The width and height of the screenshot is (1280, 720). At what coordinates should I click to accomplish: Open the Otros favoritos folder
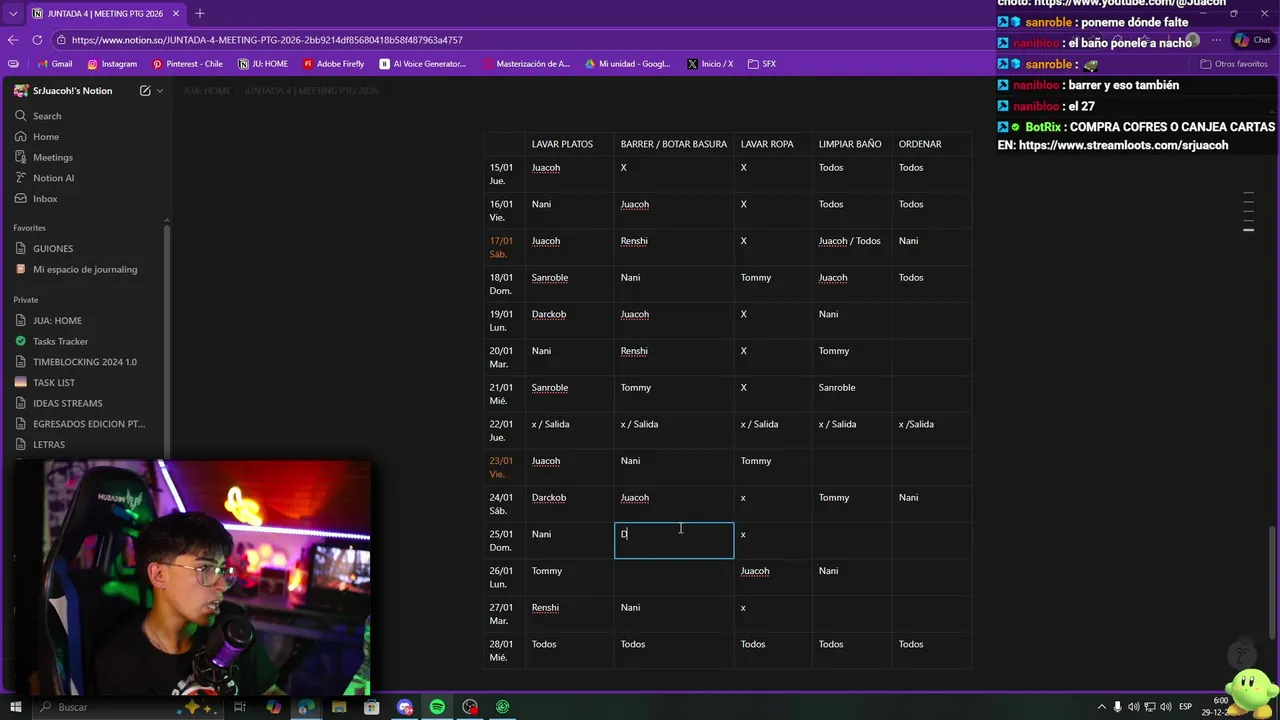pyautogui.click(x=1233, y=64)
